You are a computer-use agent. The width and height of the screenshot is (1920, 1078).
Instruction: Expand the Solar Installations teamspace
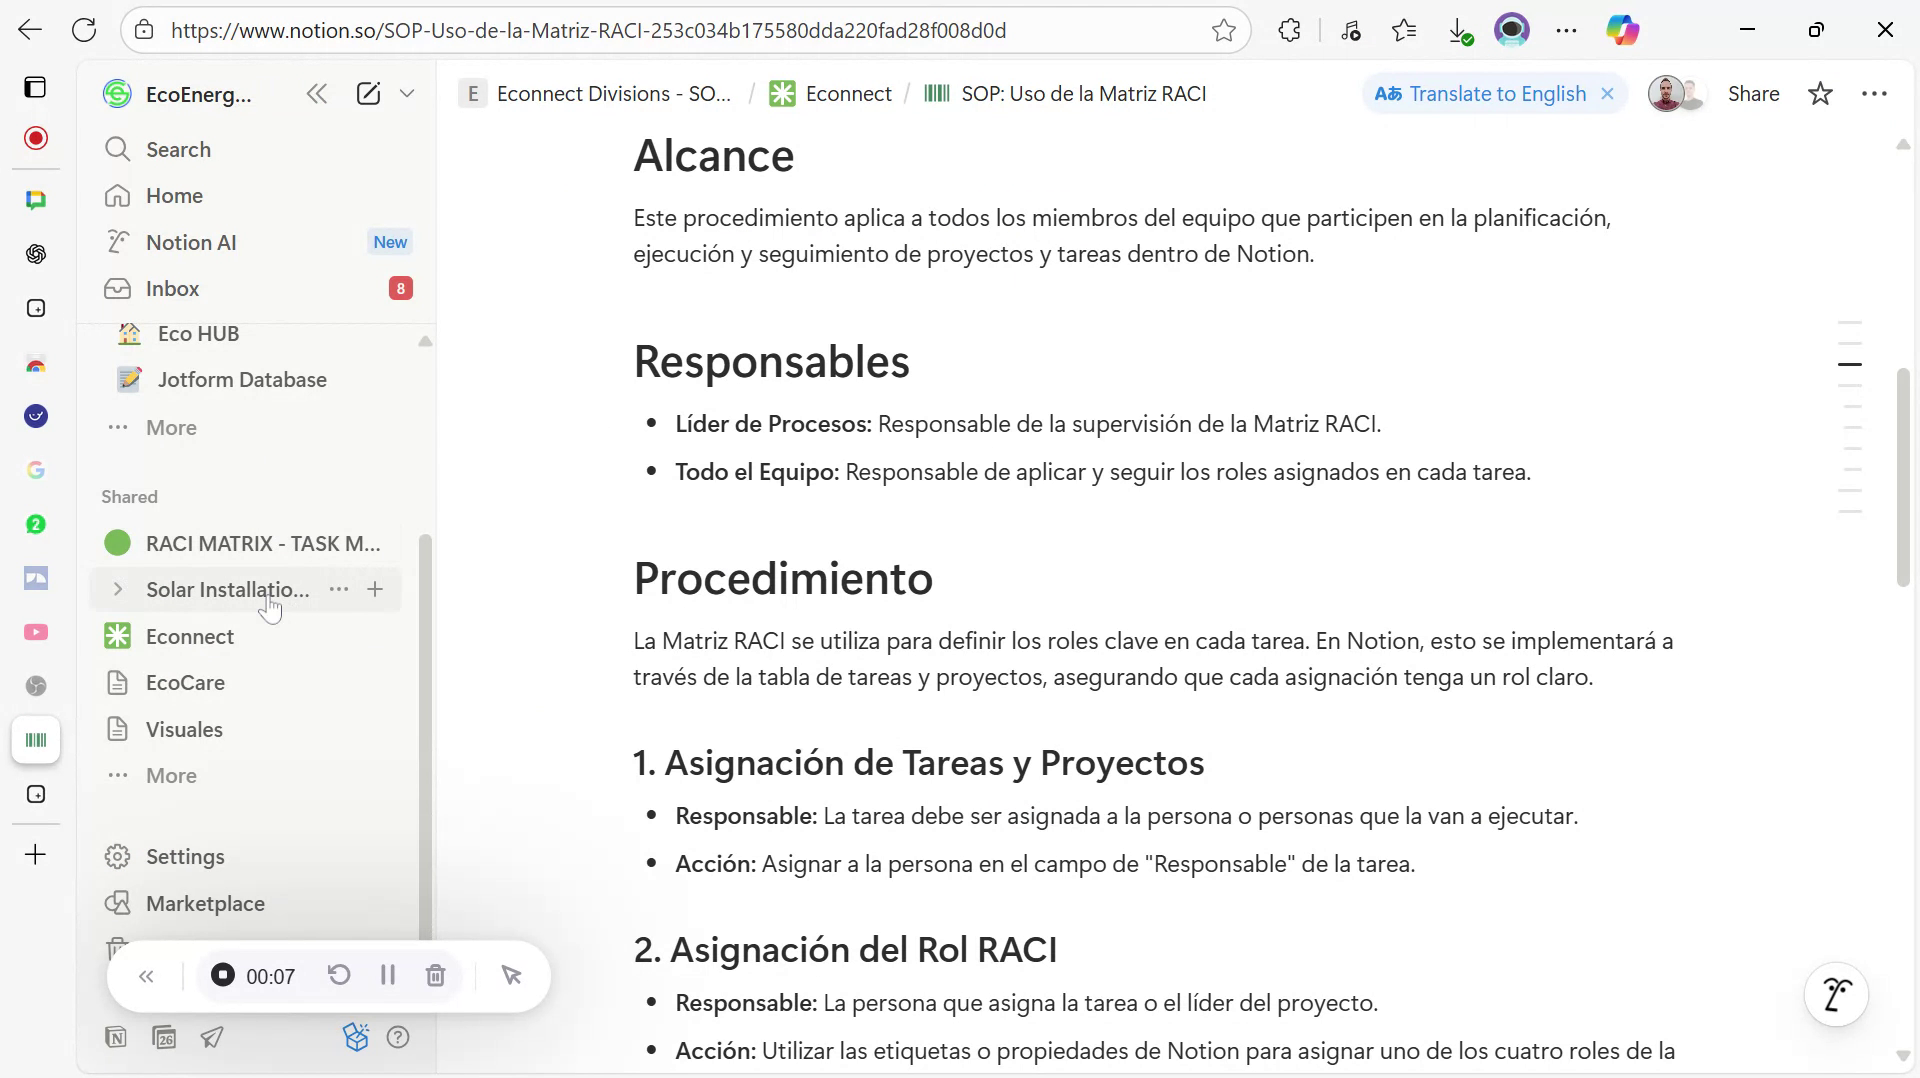tap(118, 590)
